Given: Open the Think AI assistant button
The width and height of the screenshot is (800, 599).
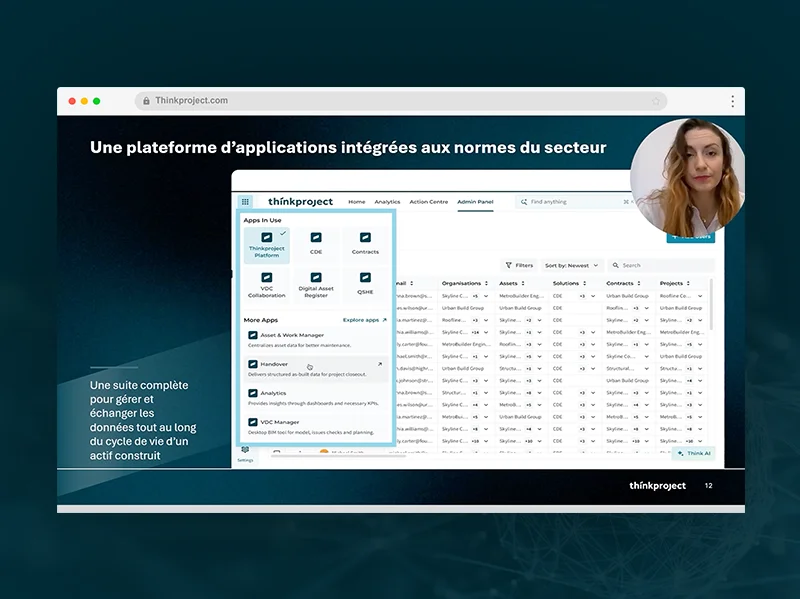Looking at the screenshot, I should pyautogui.click(x=693, y=453).
